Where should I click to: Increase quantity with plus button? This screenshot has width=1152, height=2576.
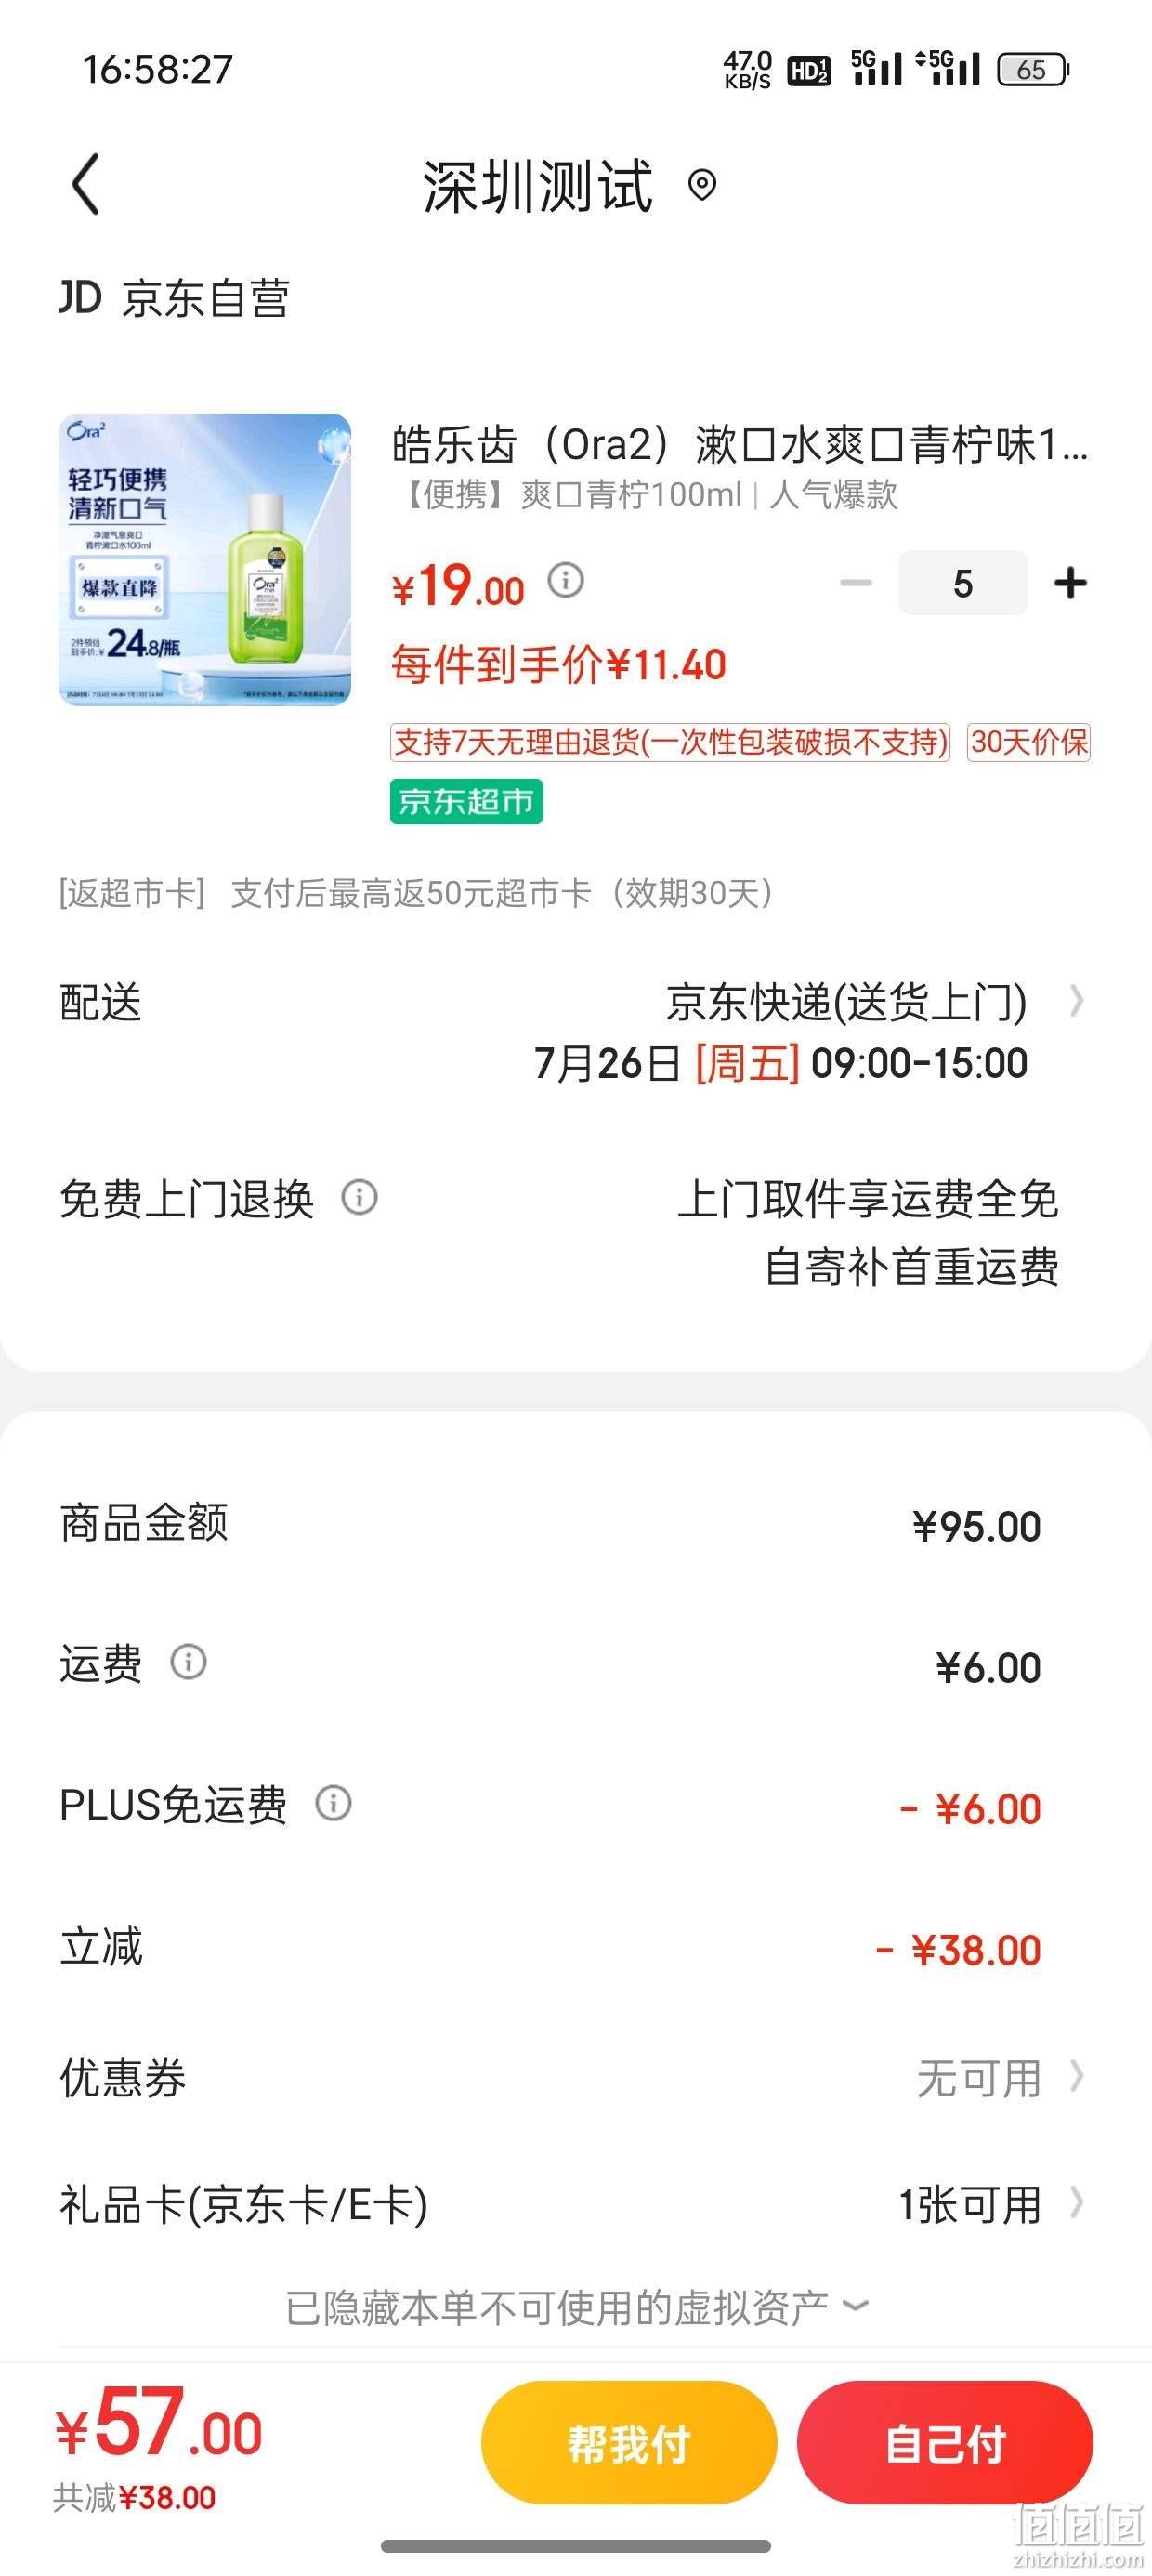[x=1071, y=583]
